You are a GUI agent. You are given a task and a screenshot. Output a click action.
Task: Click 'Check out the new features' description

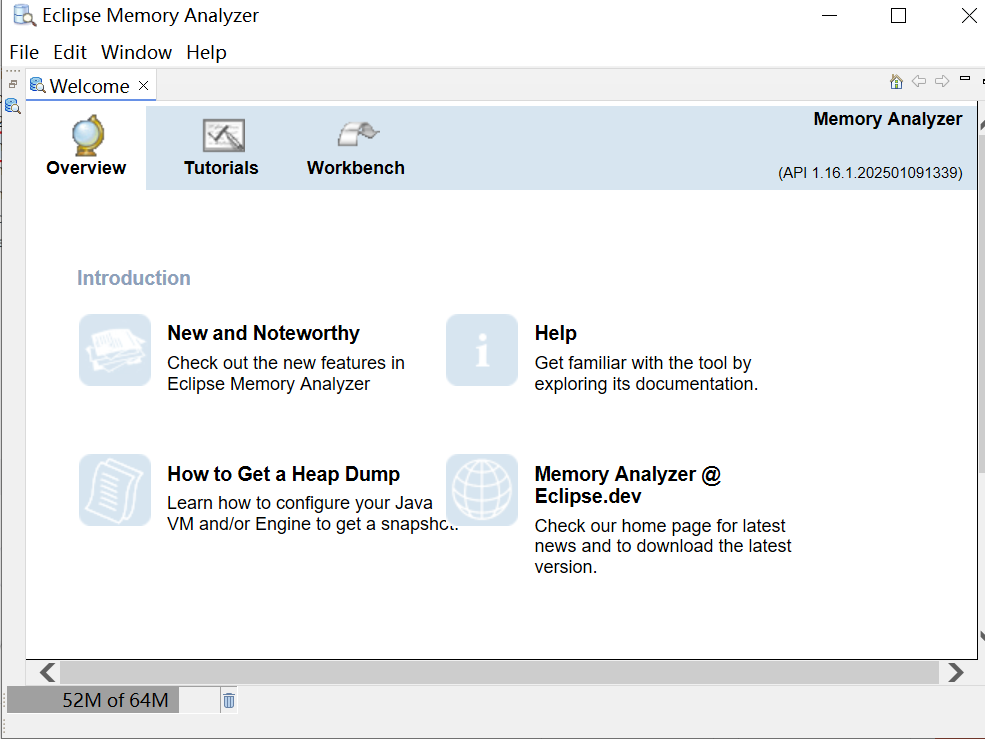pos(286,373)
